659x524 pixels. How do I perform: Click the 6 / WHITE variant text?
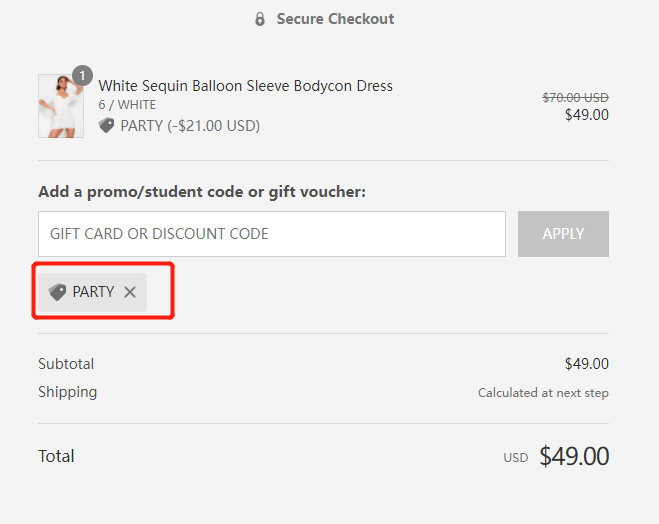[x=127, y=105]
